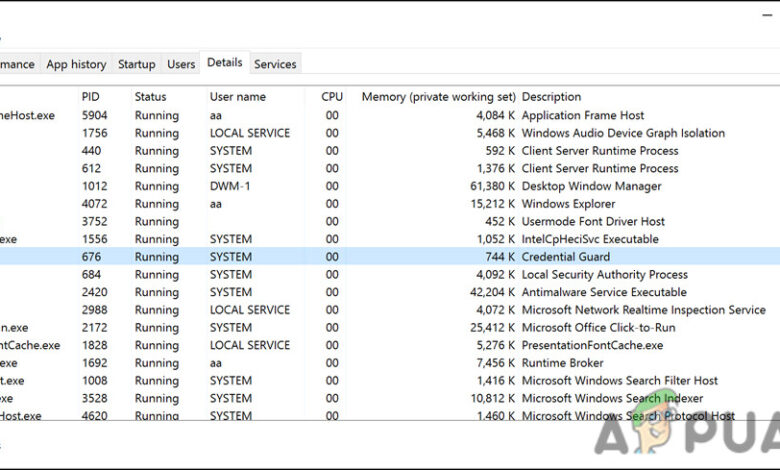780x470 pixels.
Task: Click the User name column header
Action: [237, 97]
